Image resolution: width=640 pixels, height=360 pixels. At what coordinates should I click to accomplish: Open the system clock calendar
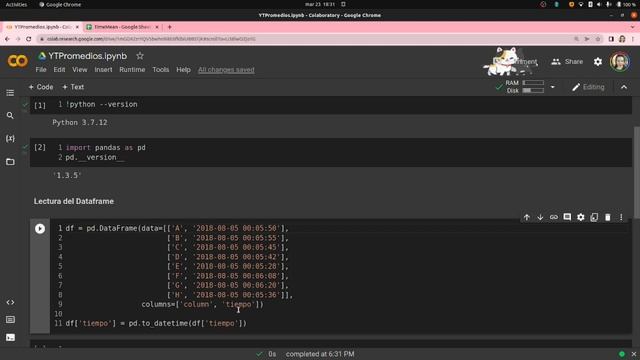(x=320, y=4)
